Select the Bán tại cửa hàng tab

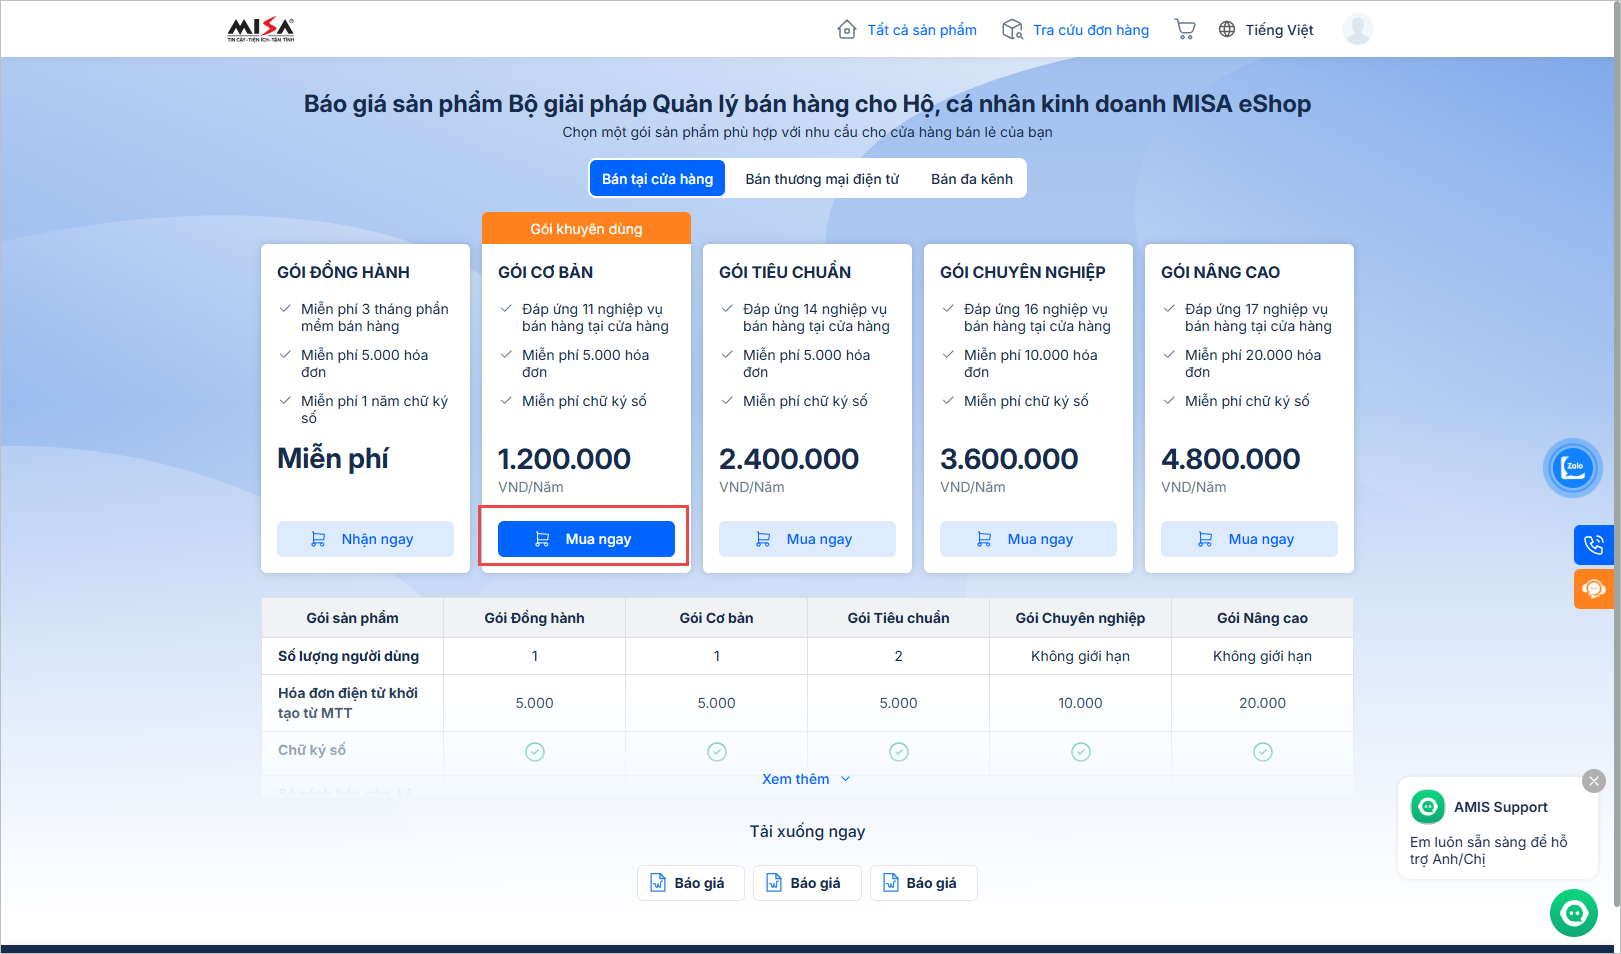tap(658, 179)
